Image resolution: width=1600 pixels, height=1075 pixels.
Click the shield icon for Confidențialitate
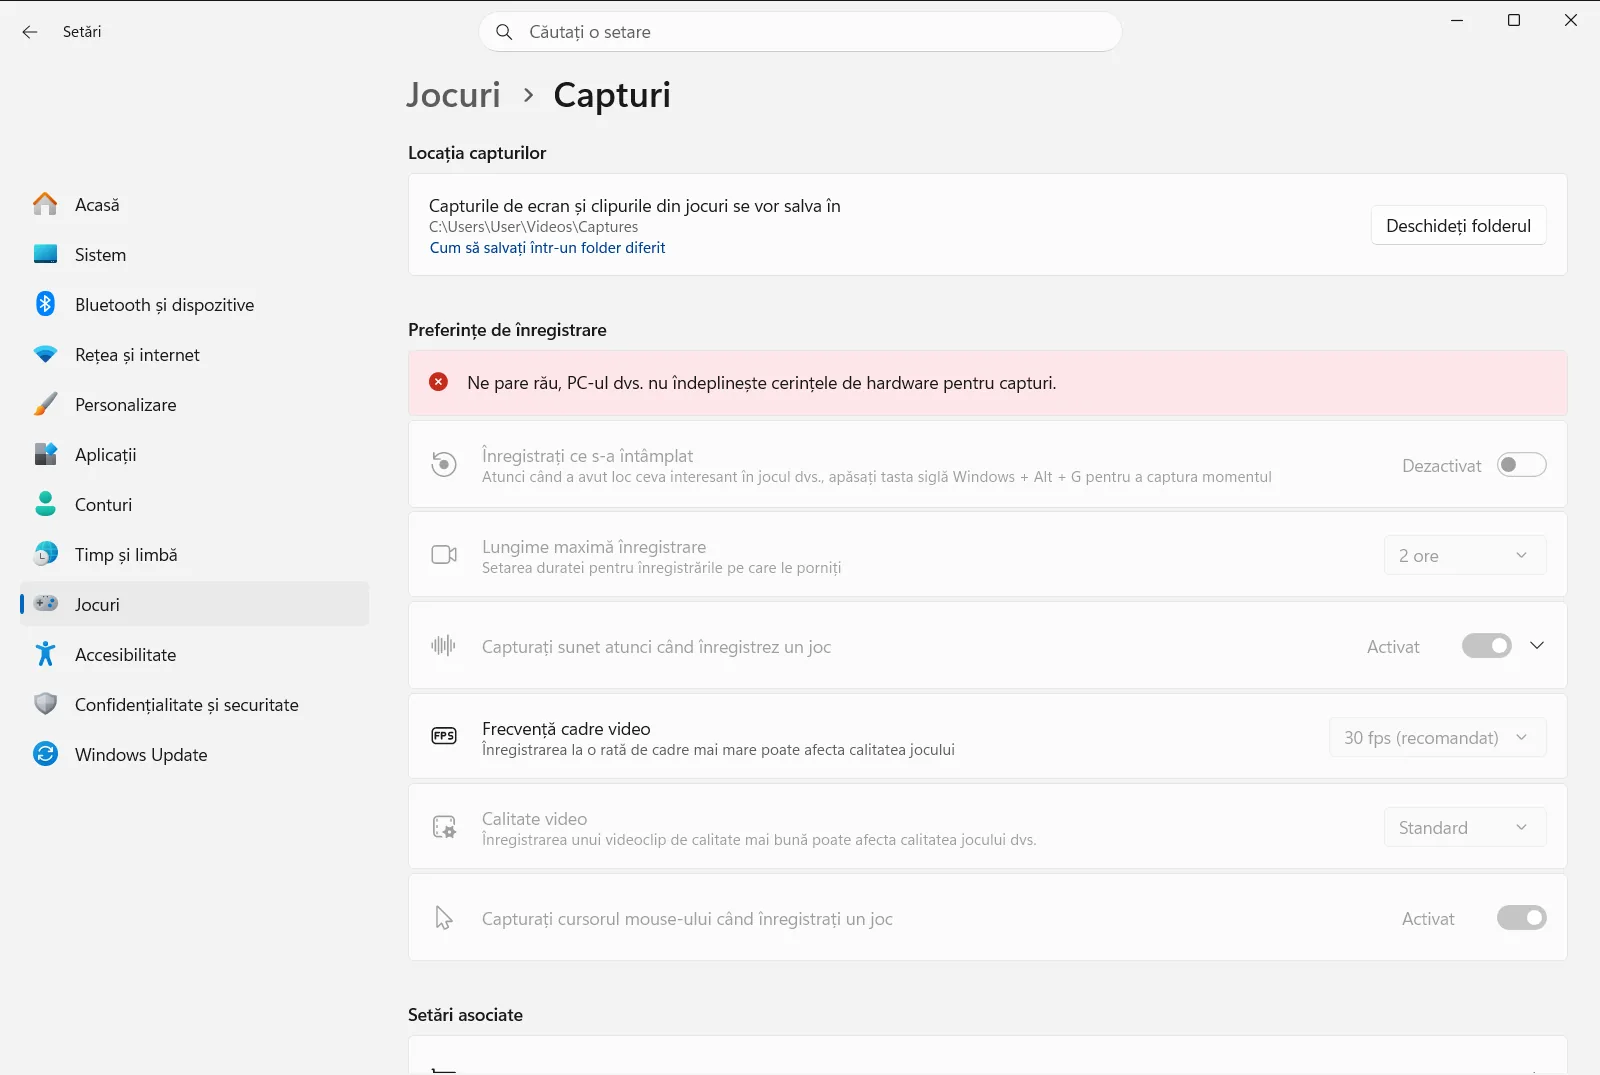click(x=45, y=704)
